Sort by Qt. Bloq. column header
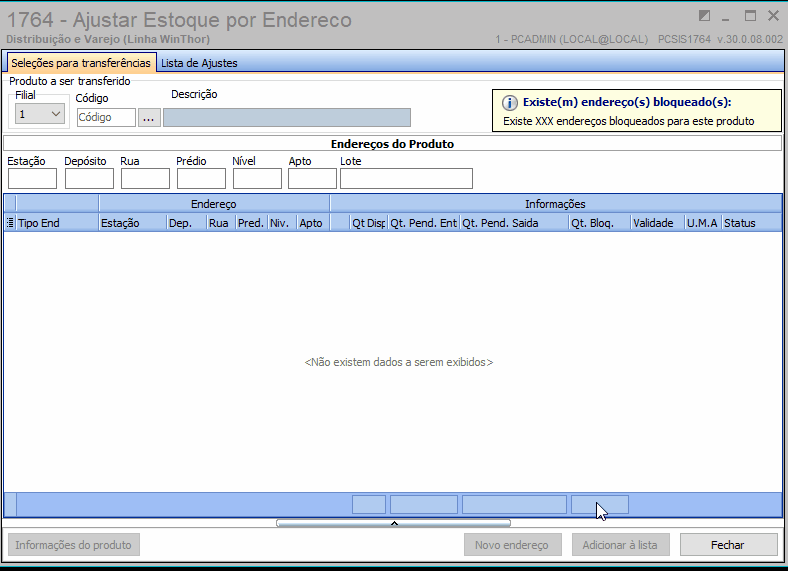 click(600, 223)
